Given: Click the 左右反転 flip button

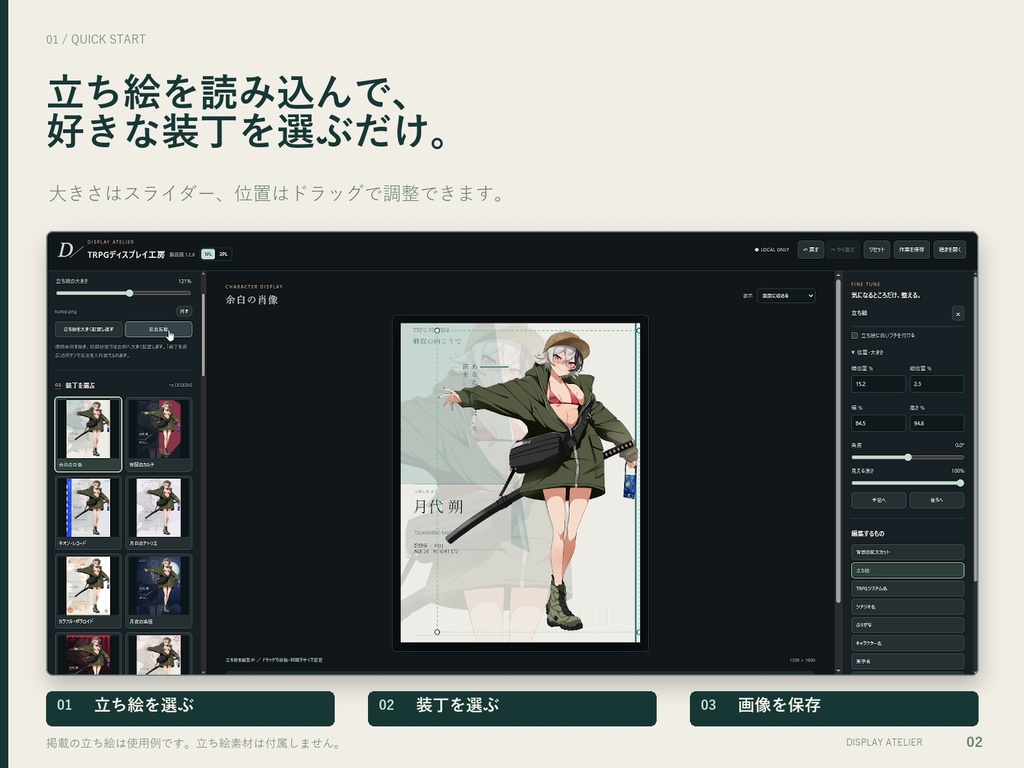Looking at the screenshot, I should point(159,329).
